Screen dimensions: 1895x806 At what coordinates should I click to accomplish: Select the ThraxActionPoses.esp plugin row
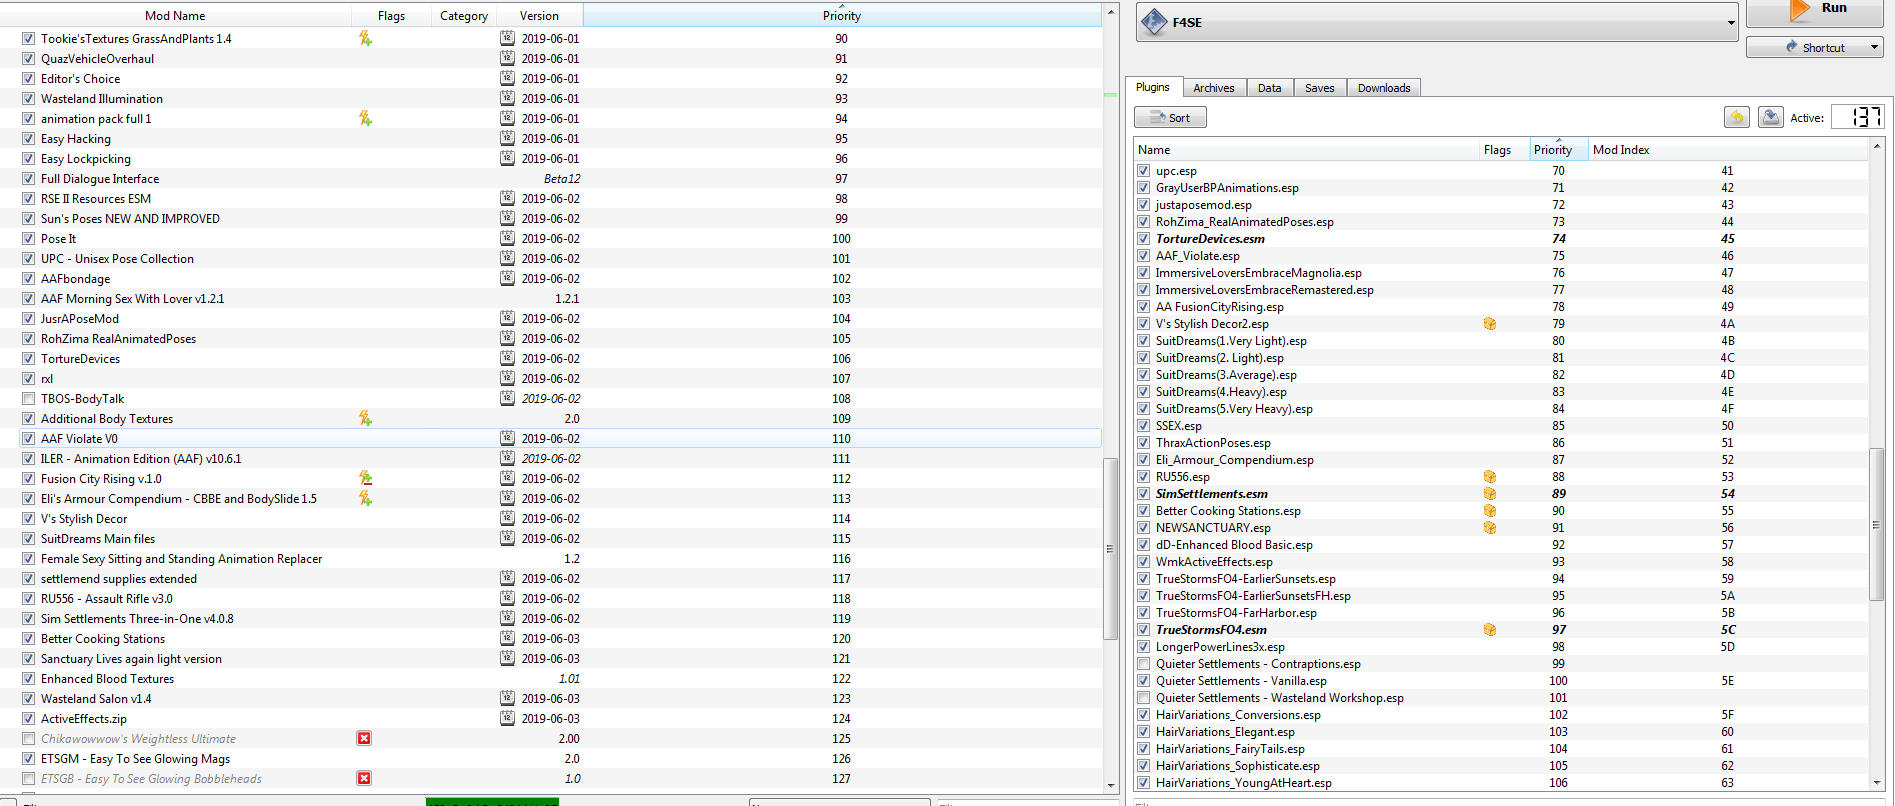[1501, 443]
